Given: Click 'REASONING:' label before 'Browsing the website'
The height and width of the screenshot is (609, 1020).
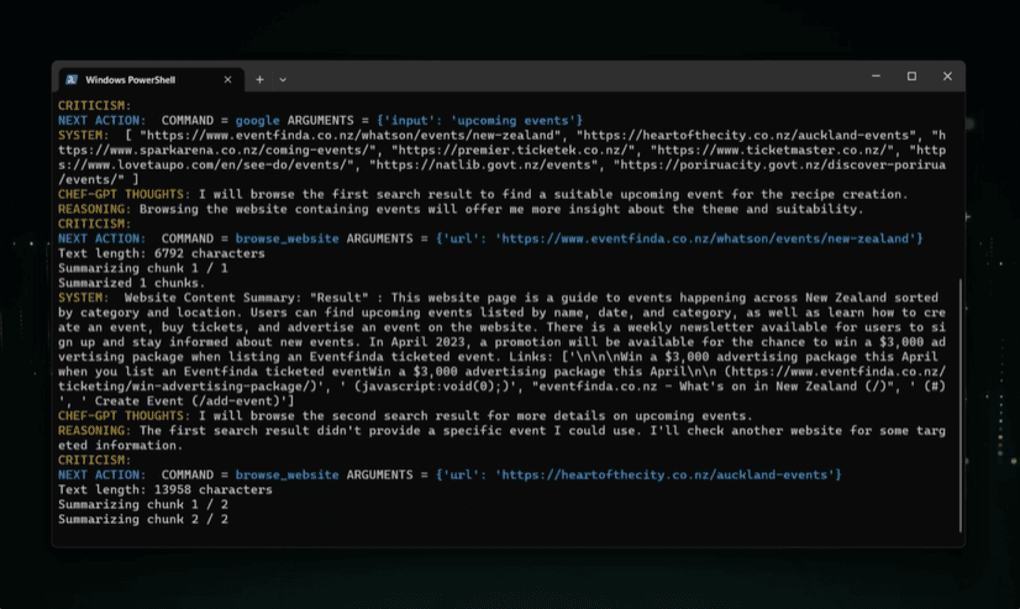Looking at the screenshot, I should 94,210.
